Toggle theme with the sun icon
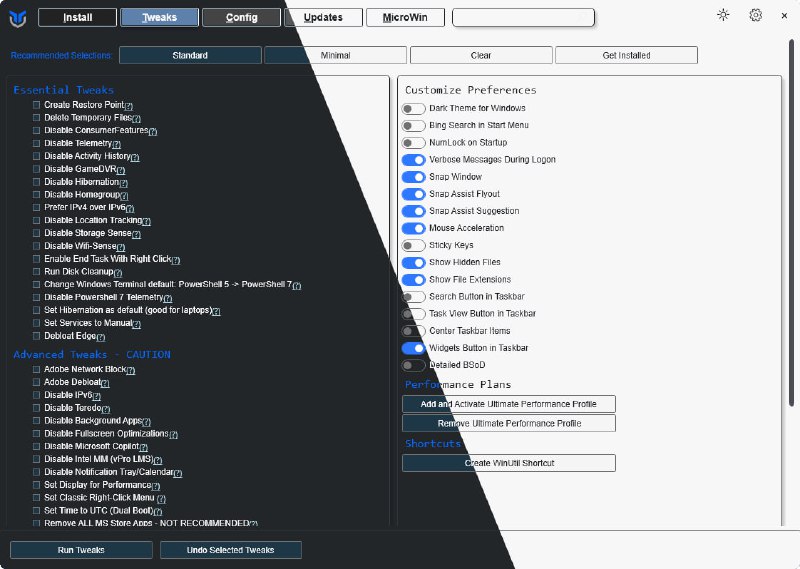800x569 pixels. pos(723,15)
